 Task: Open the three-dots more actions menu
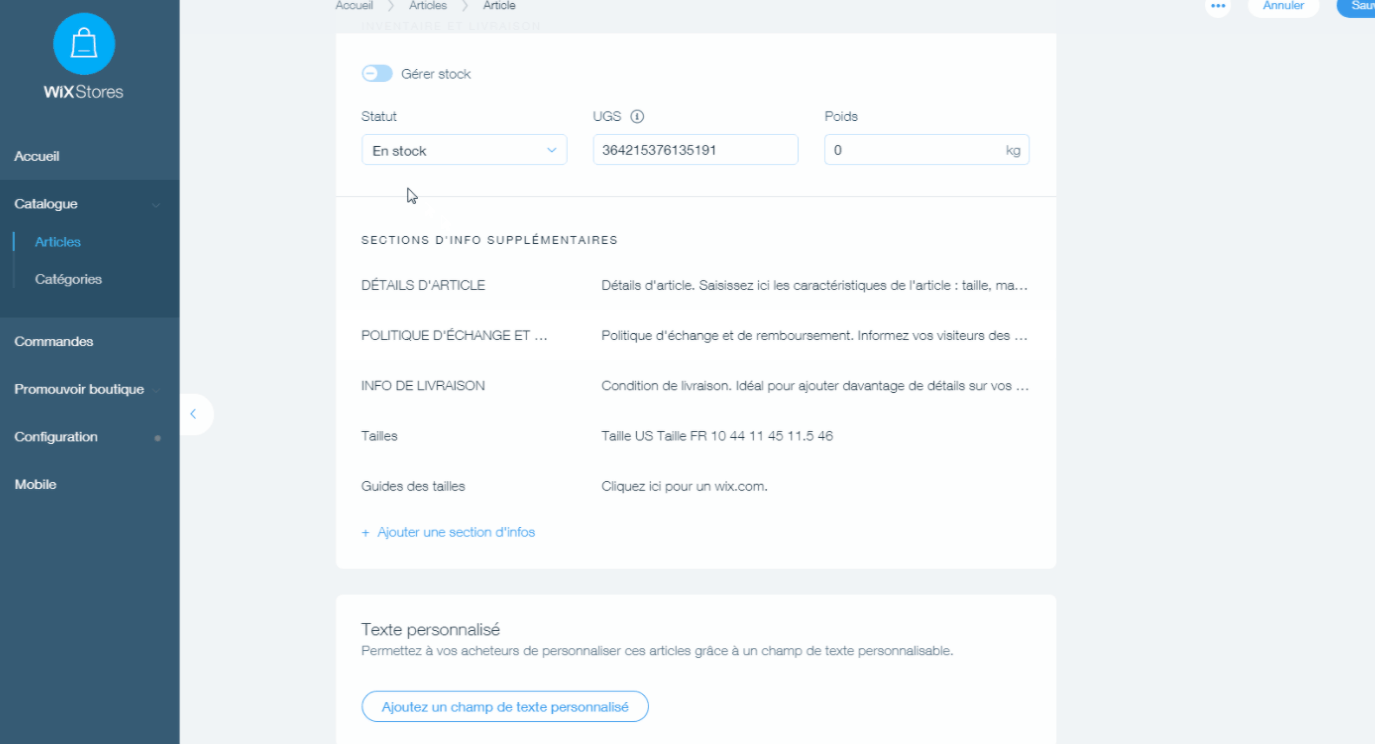click(1217, 6)
